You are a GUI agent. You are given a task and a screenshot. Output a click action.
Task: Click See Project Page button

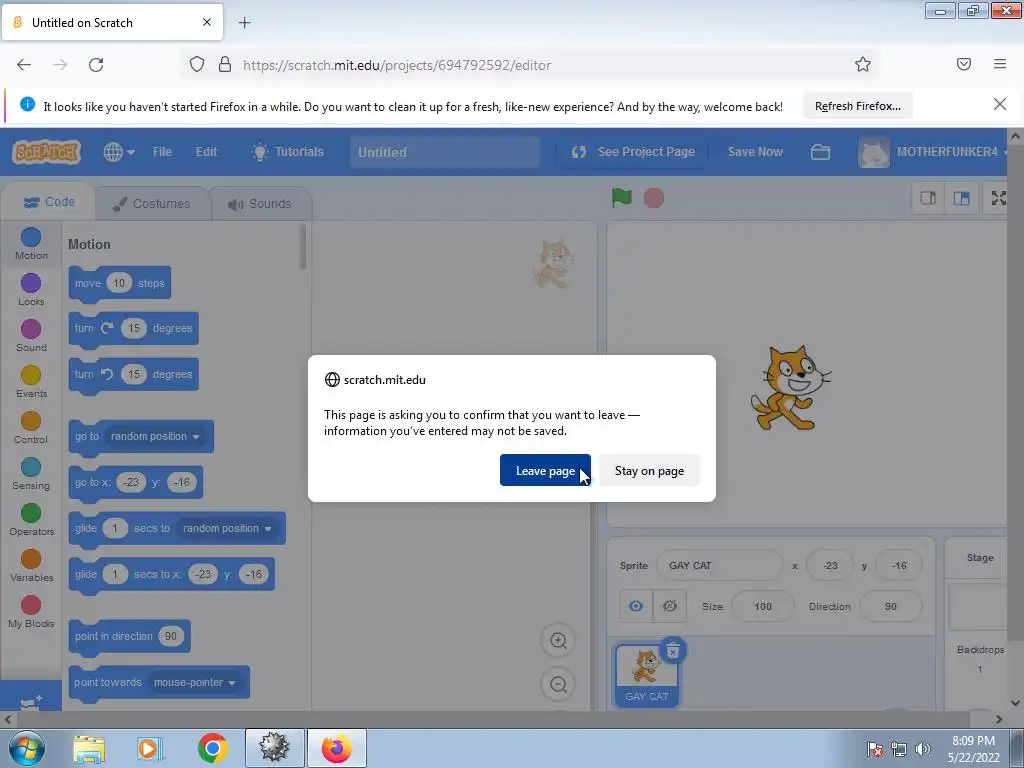point(633,152)
